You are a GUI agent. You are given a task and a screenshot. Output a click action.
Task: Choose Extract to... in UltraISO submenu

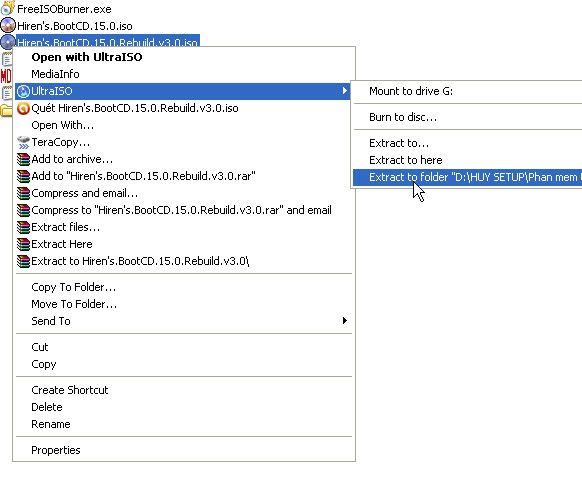[x=467, y=143]
